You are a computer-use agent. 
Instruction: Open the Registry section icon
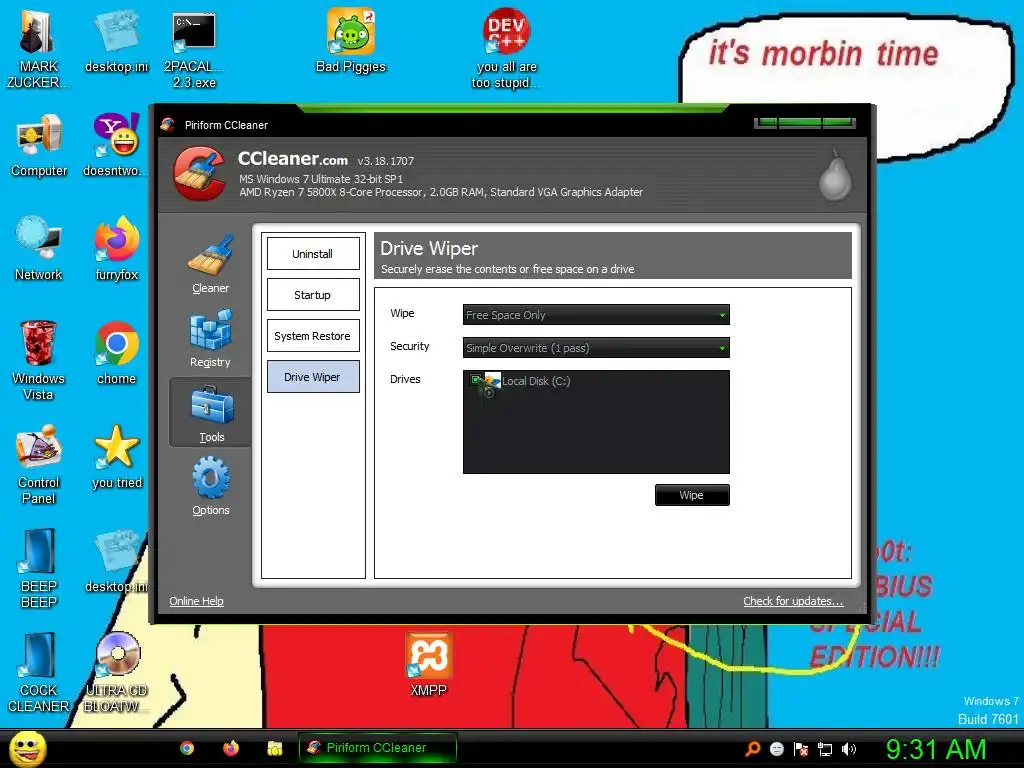coord(210,330)
